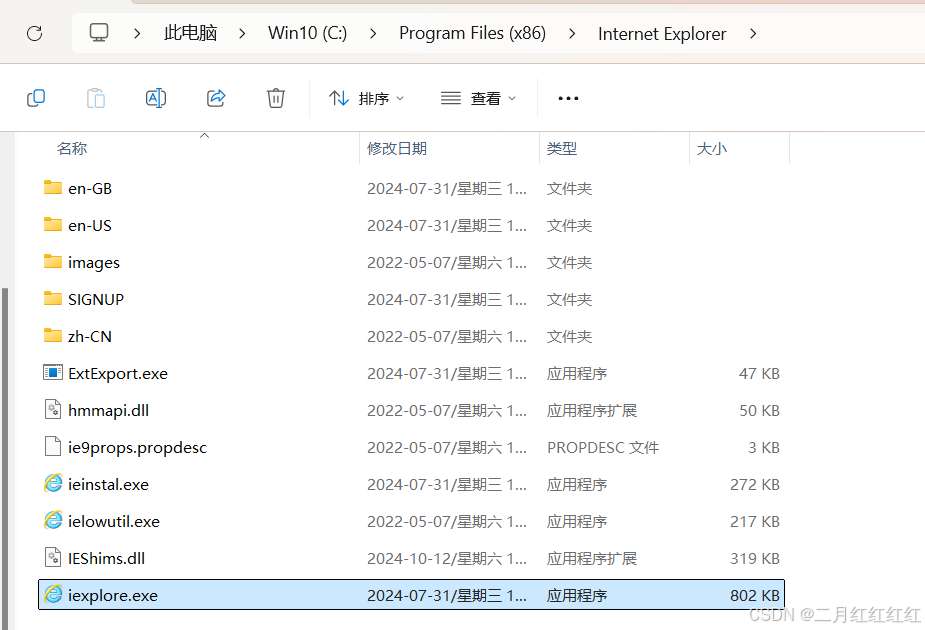Select the hmmapi.dll file icon

point(53,409)
